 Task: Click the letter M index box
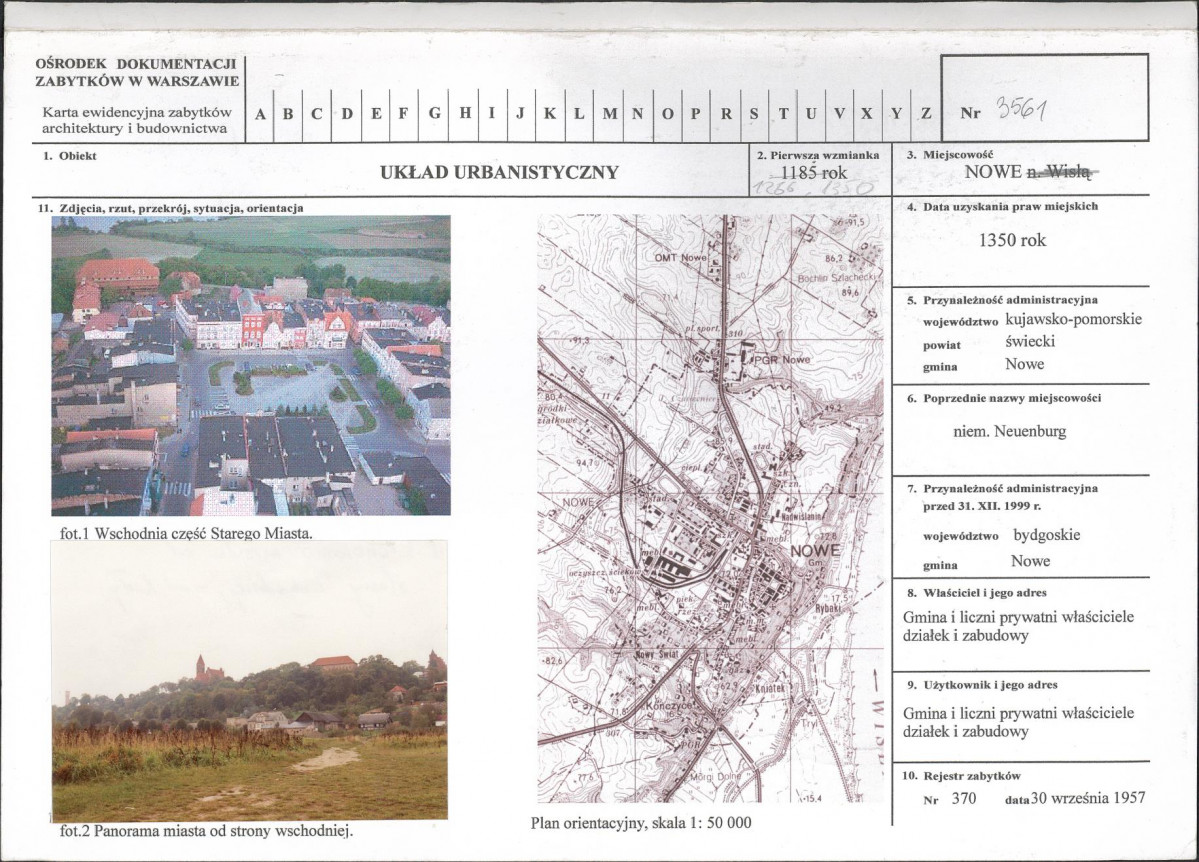(x=609, y=114)
